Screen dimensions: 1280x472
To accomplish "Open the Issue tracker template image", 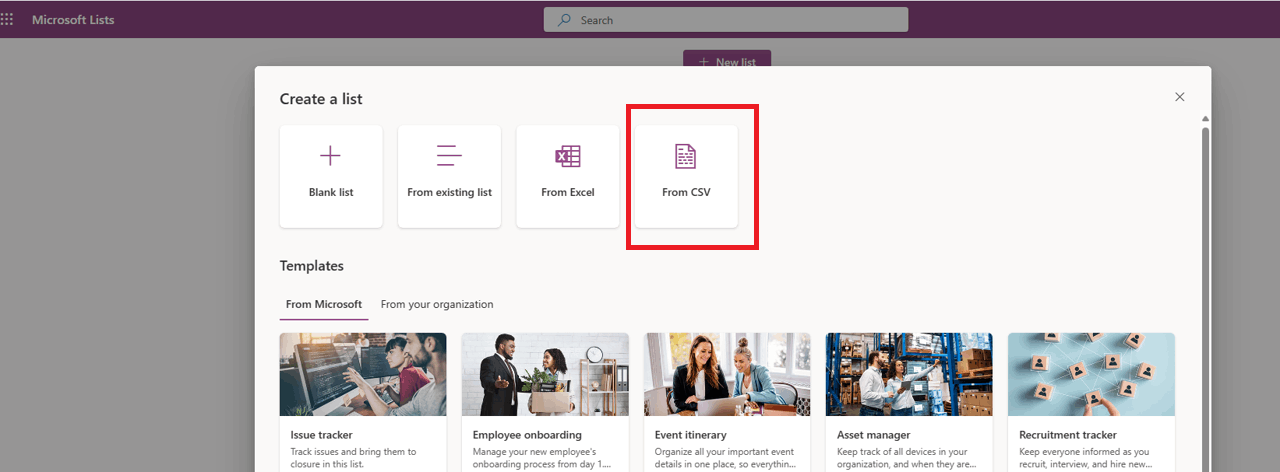I will pos(363,374).
